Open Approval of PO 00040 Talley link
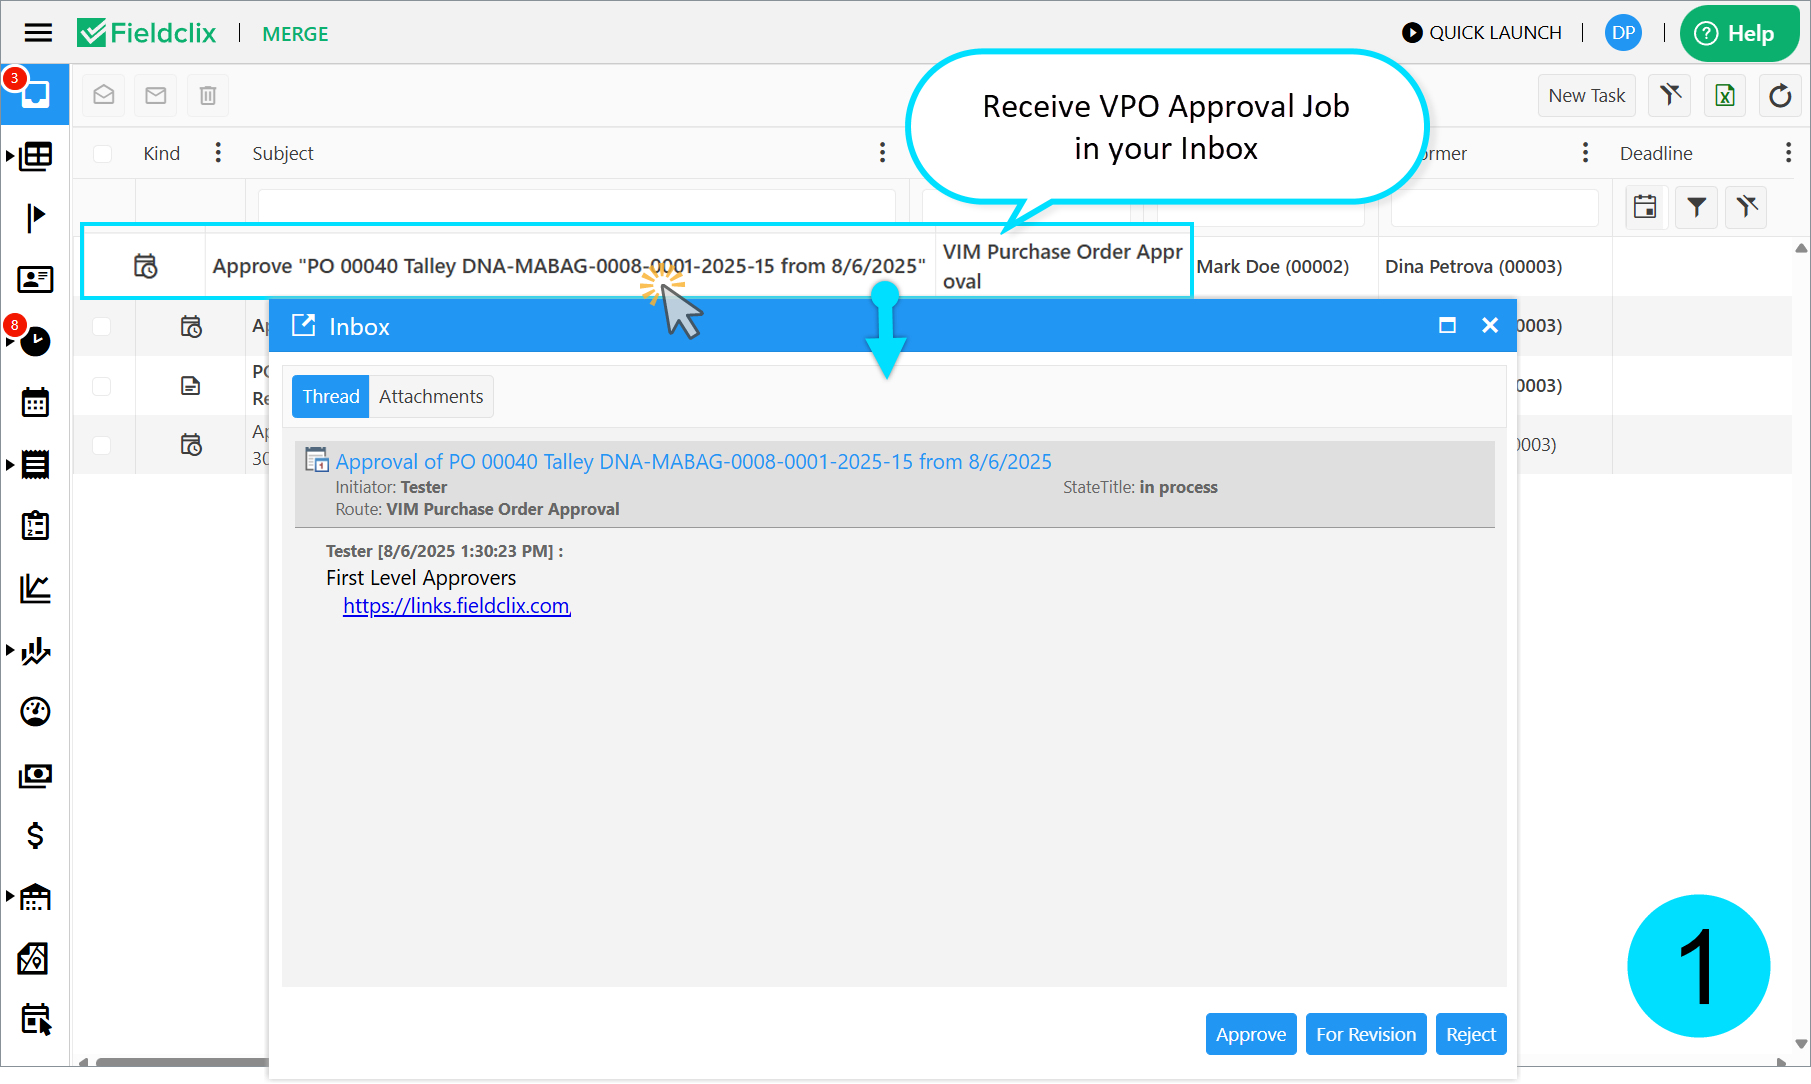The image size is (1811, 1084). pyautogui.click(x=693, y=461)
